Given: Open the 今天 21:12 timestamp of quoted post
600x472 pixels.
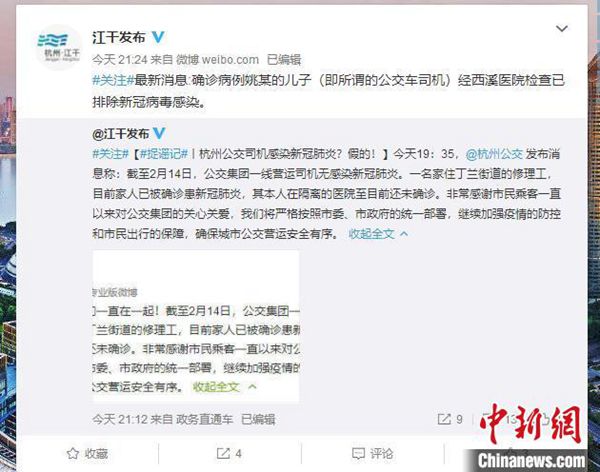Looking at the screenshot, I should (120, 420).
